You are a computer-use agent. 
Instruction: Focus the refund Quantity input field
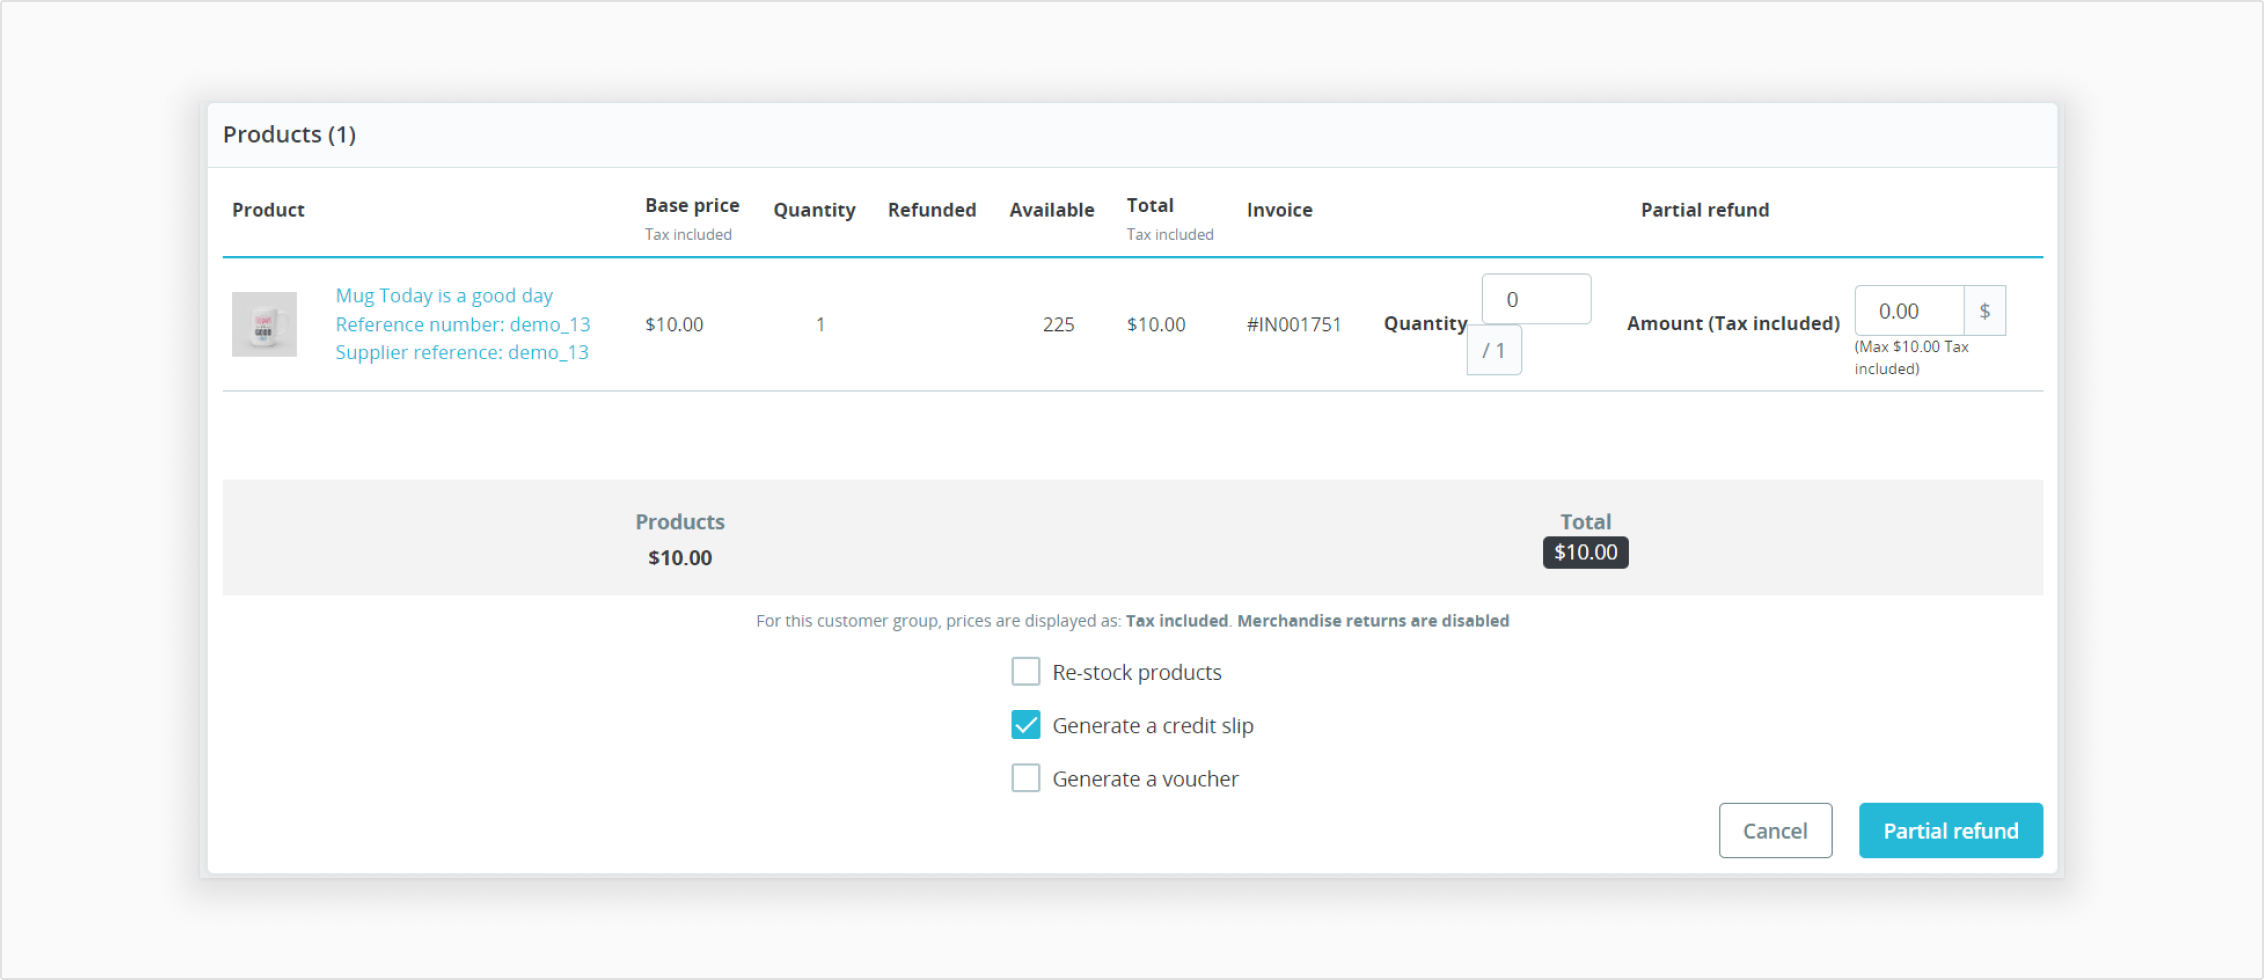[1536, 299]
